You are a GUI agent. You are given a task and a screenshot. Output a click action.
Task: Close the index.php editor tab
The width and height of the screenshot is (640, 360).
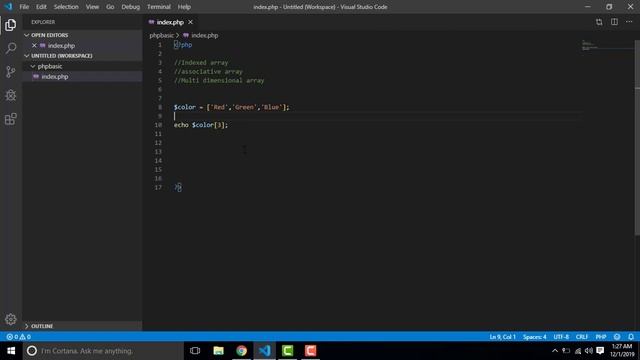click(x=191, y=22)
